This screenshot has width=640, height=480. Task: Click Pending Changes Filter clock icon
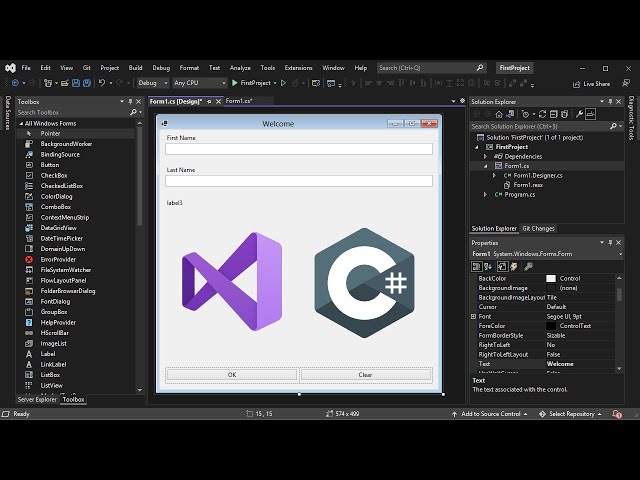525,114
